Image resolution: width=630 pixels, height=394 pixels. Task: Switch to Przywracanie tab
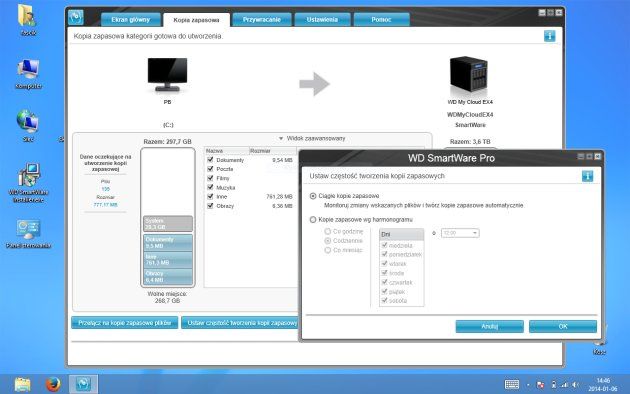pos(262,19)
